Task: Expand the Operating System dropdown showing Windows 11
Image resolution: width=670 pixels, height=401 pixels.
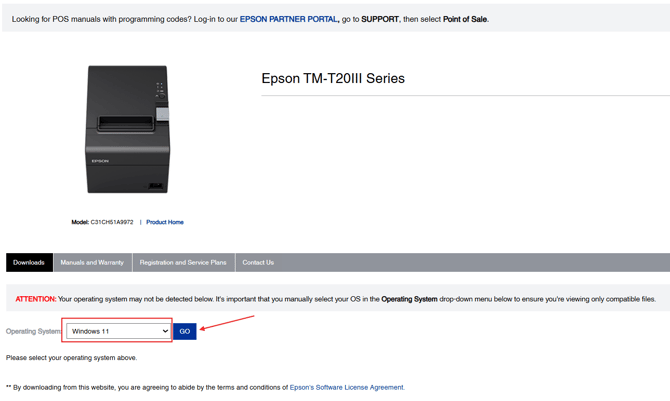Action: 119,331
